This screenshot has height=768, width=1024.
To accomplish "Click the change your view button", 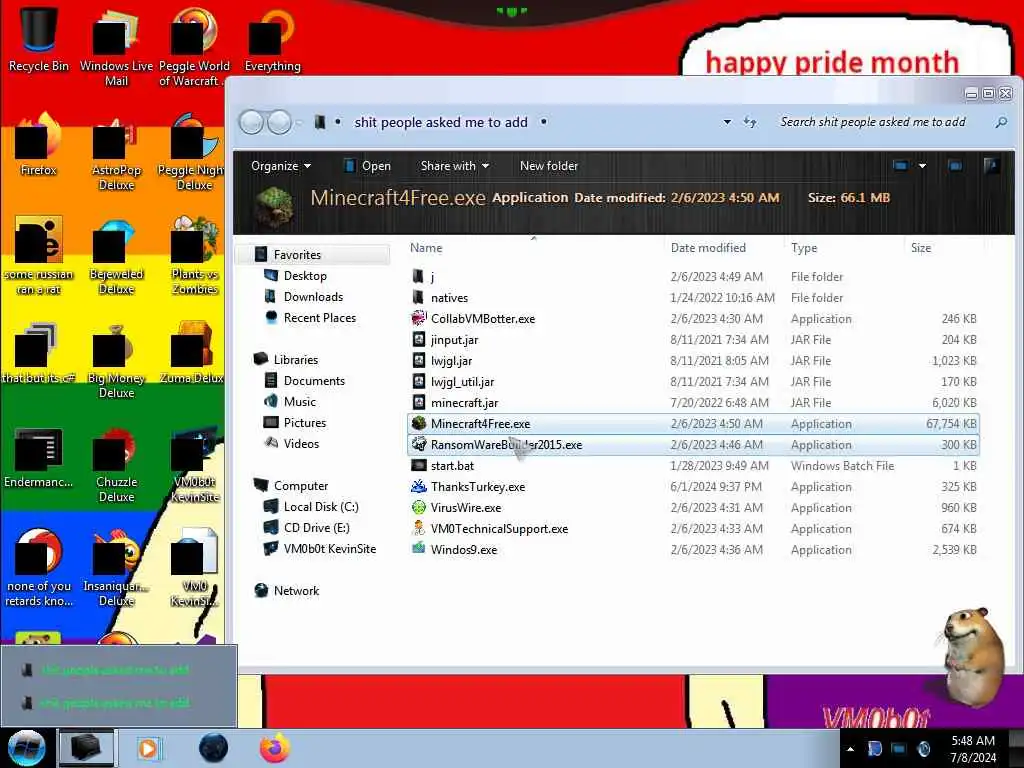I will tap(901, 166).
